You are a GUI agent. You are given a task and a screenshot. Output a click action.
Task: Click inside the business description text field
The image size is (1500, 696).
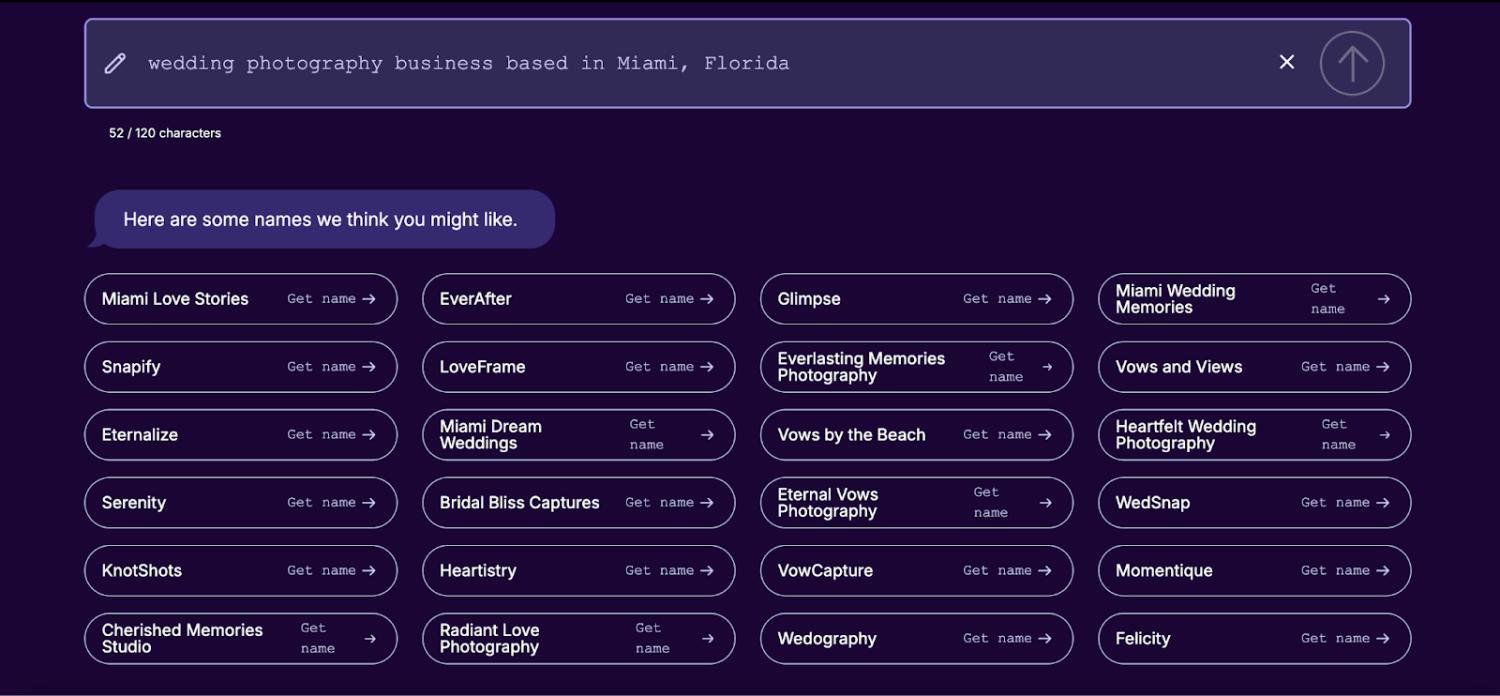(x=700, y=63)
